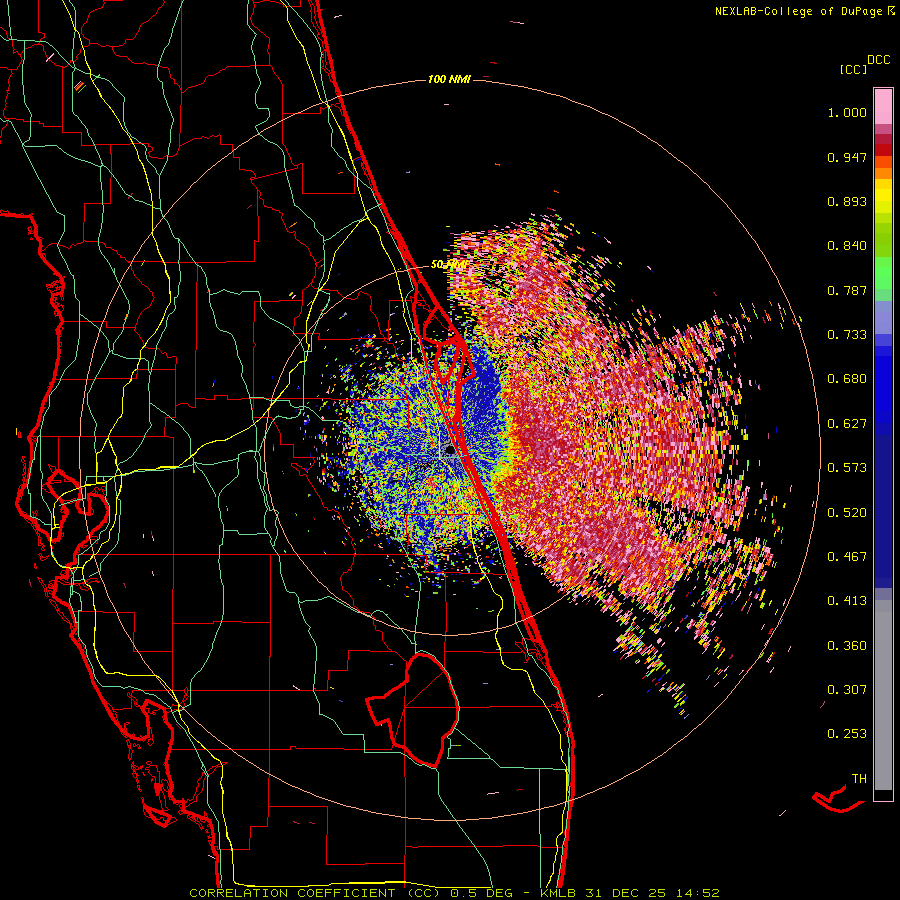Click the DCC product label
This screenshot has width=900, height=900.
coord(879,60)
